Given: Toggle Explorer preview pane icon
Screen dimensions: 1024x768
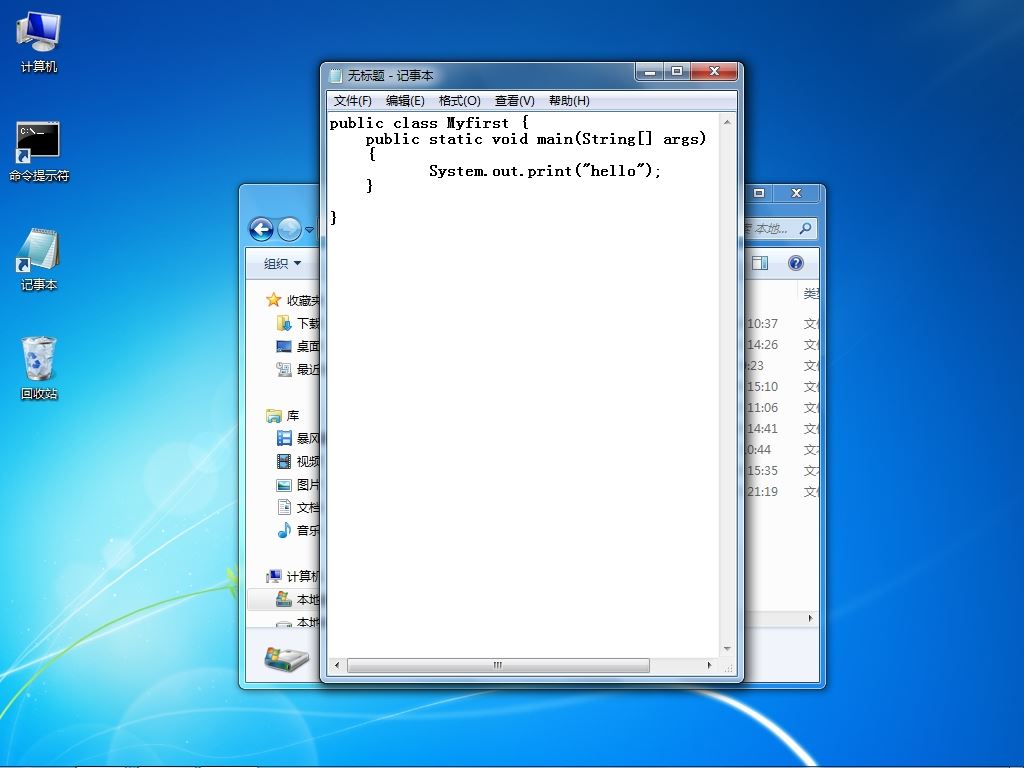Looking at the screenshot, I should click(x=760, y=263).
